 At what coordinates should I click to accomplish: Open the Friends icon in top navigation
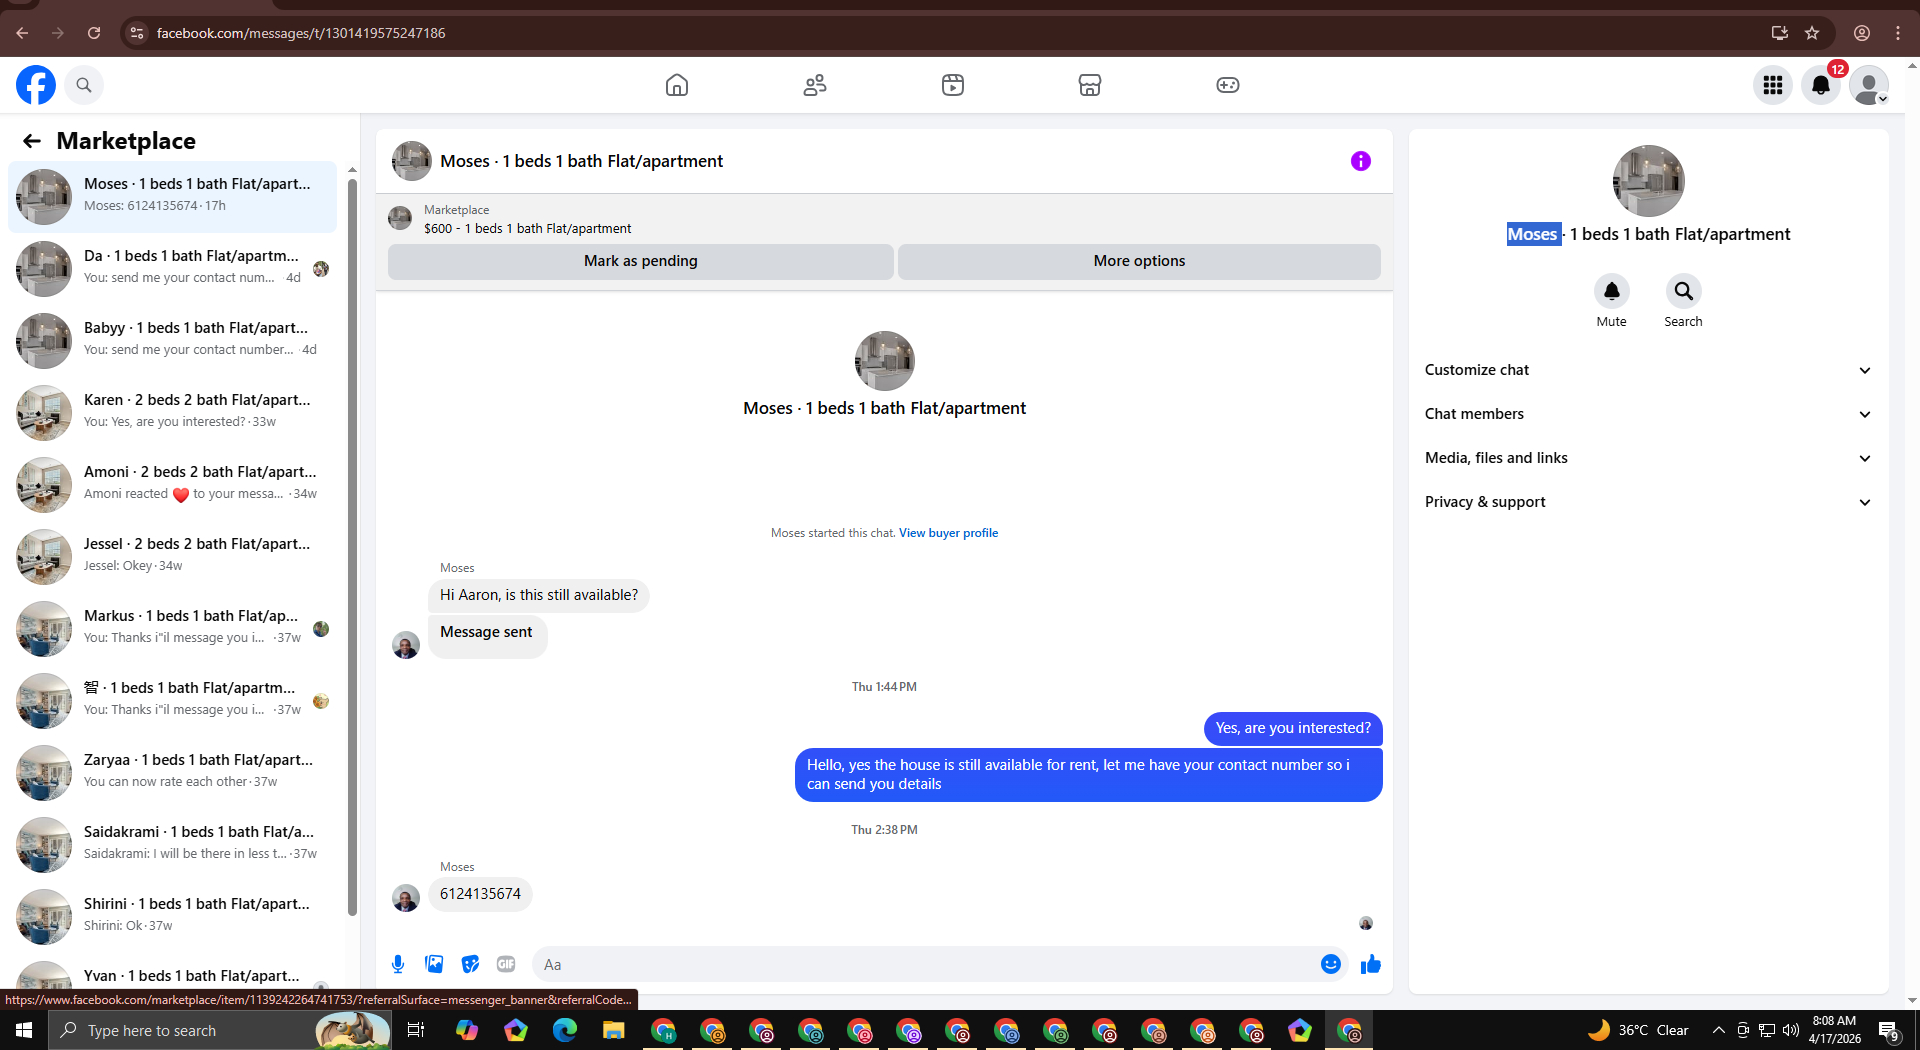pyautogui.click(x=815, y=85)
